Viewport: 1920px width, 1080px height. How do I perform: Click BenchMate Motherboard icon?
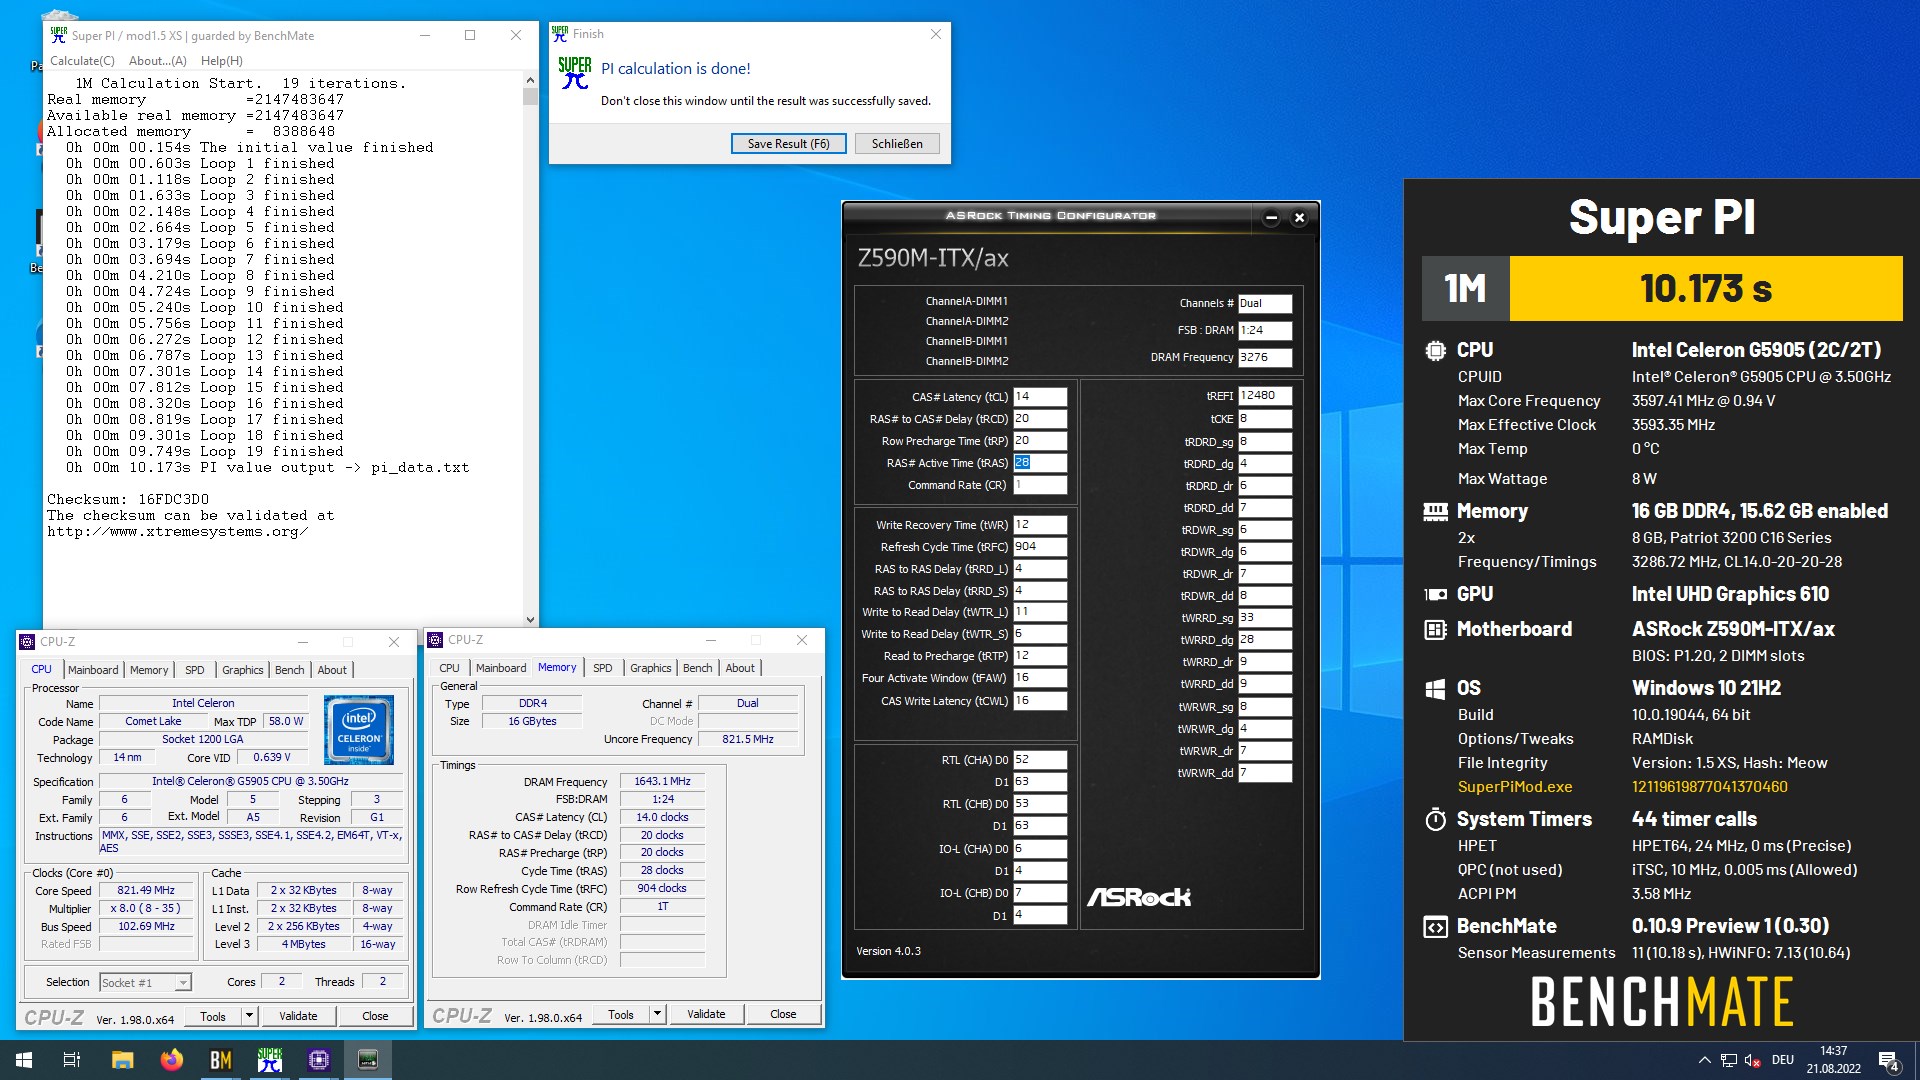click(x=1435, y=629)
